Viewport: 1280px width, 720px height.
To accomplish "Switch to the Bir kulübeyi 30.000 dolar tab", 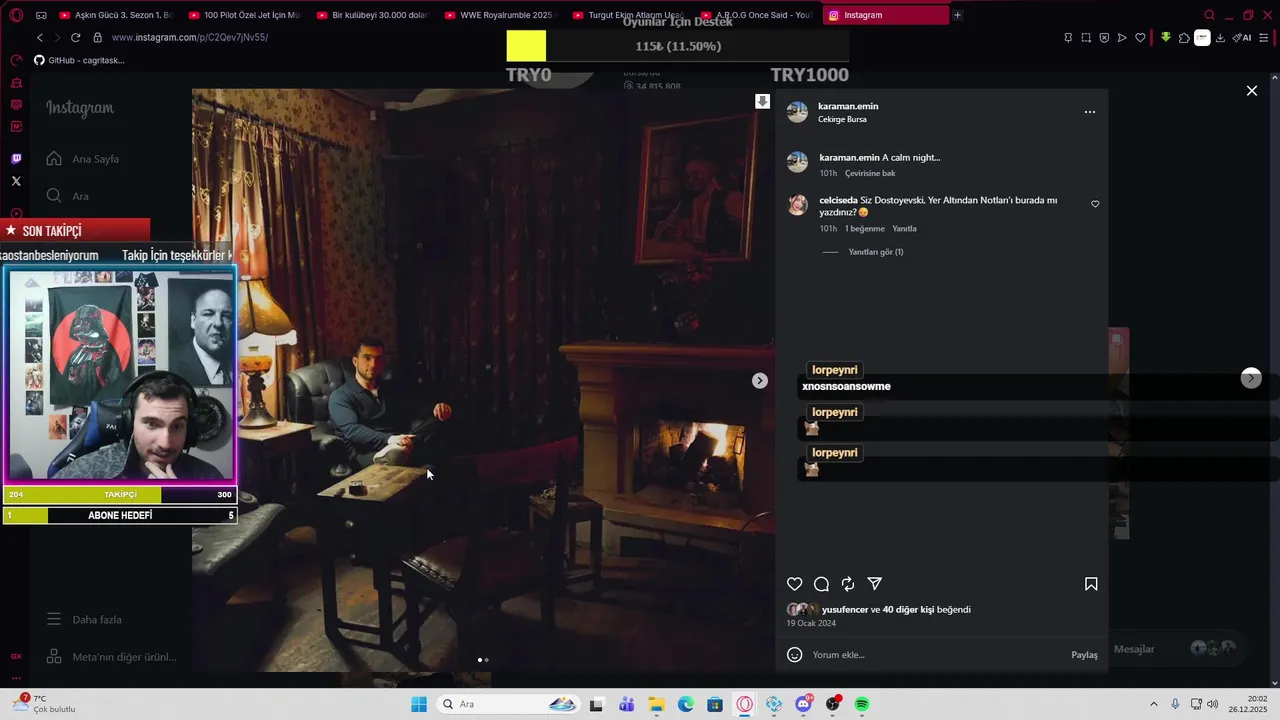I will (372, 15).
